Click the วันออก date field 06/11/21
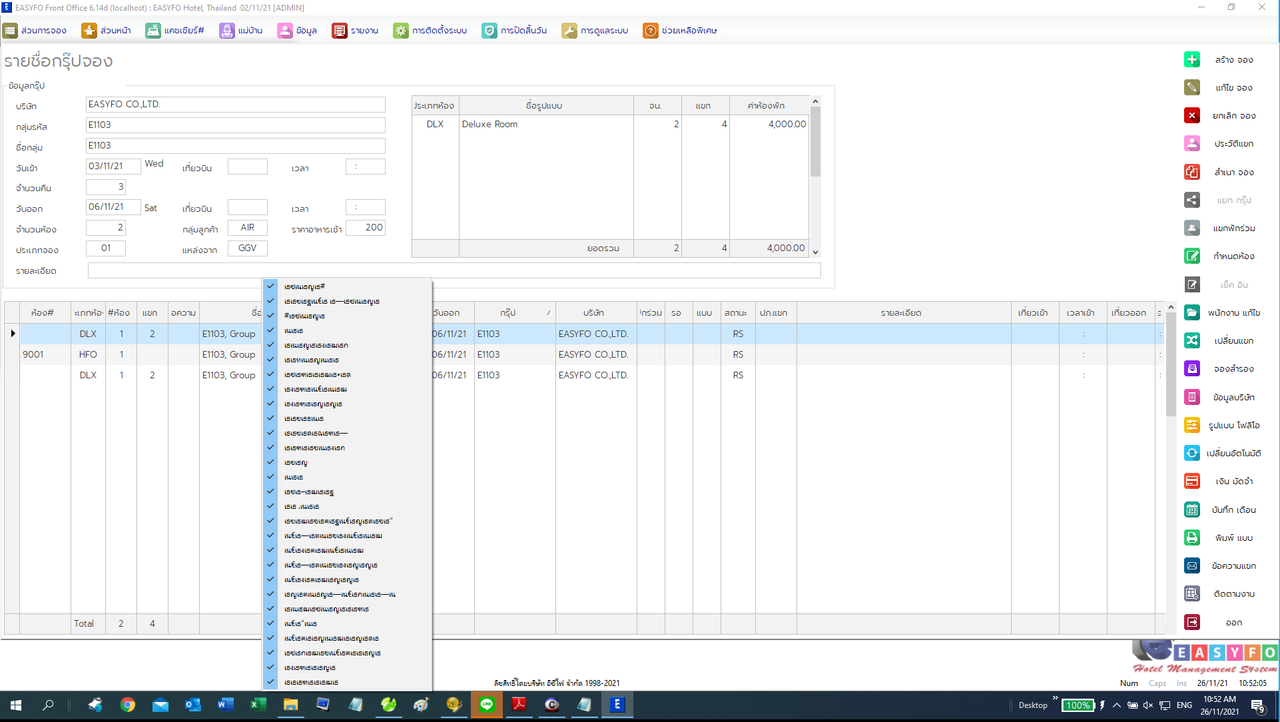1280x722 pixels. coord(113,207)
